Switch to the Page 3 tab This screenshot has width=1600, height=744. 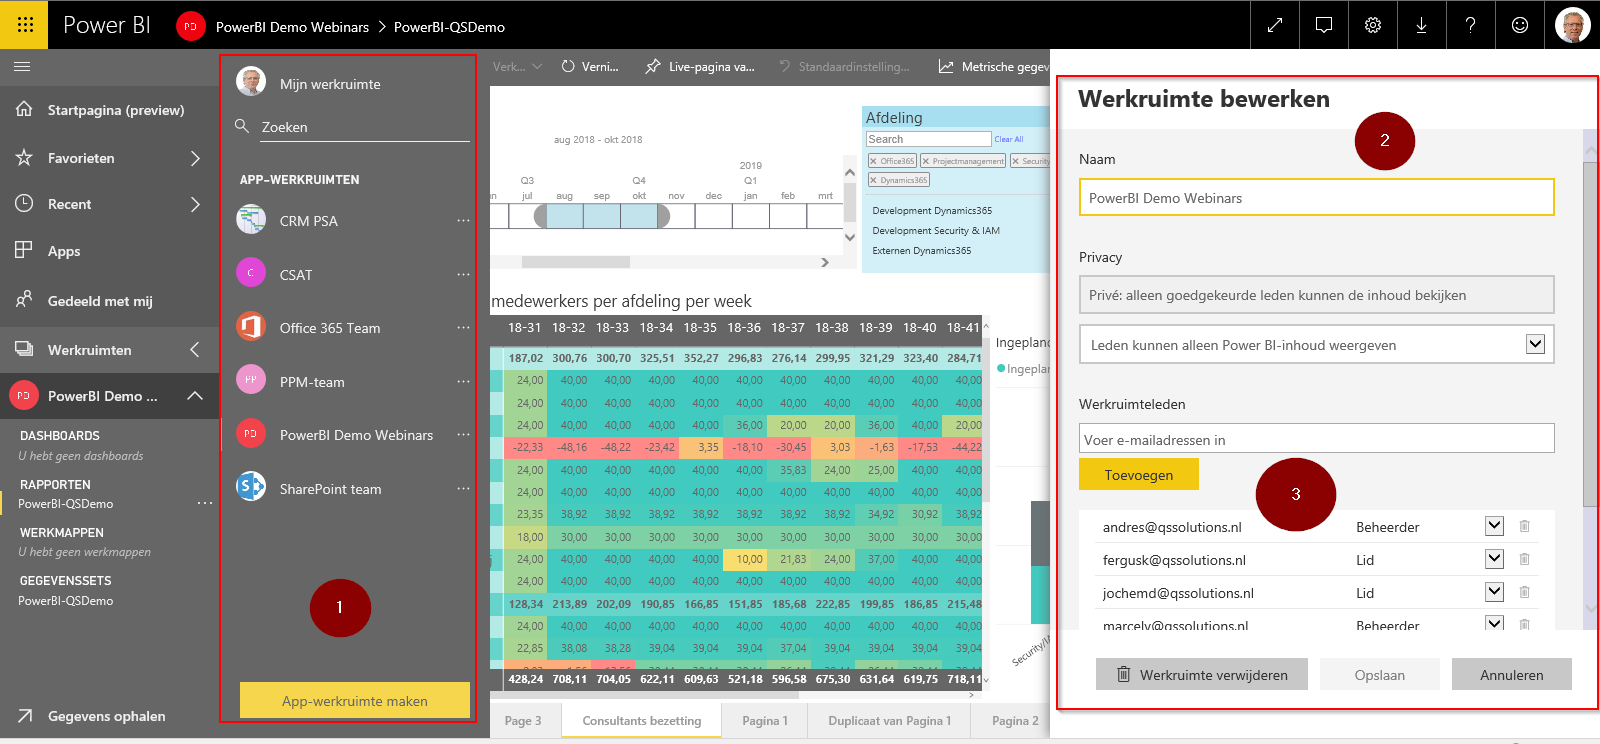pyautogui.click(x=523, y=720)
